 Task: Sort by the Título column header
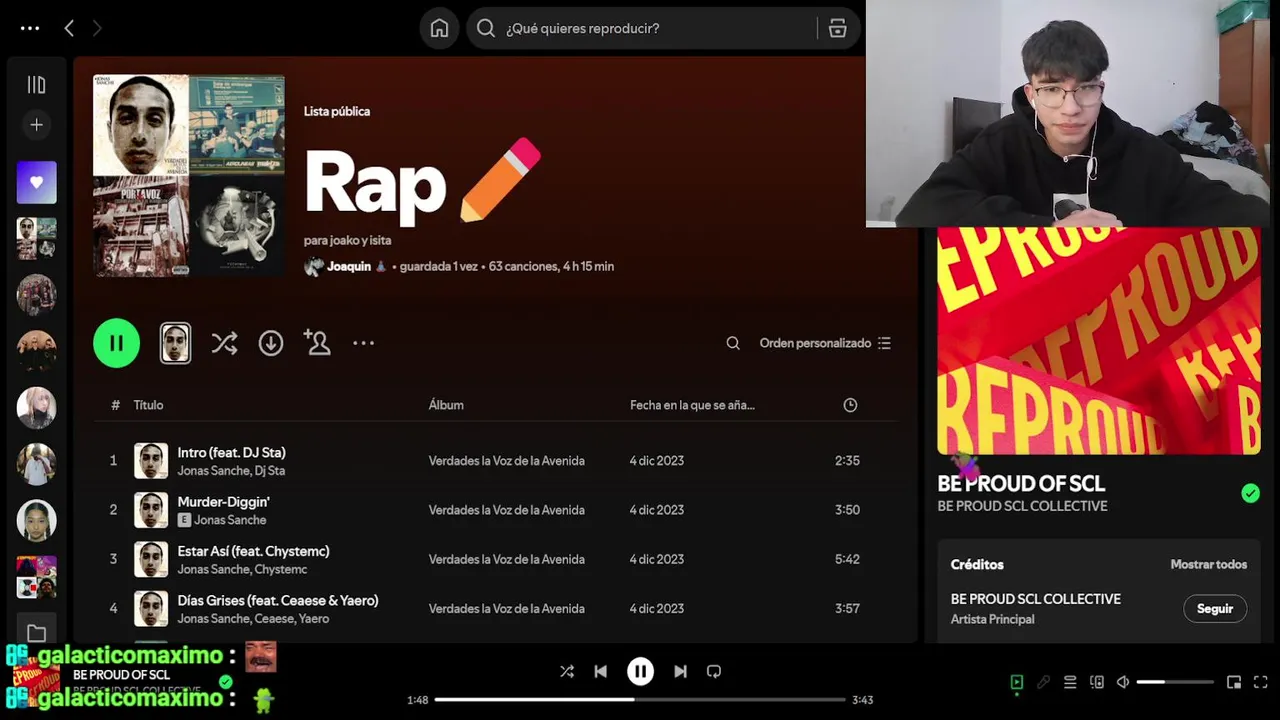coord(148,405)
